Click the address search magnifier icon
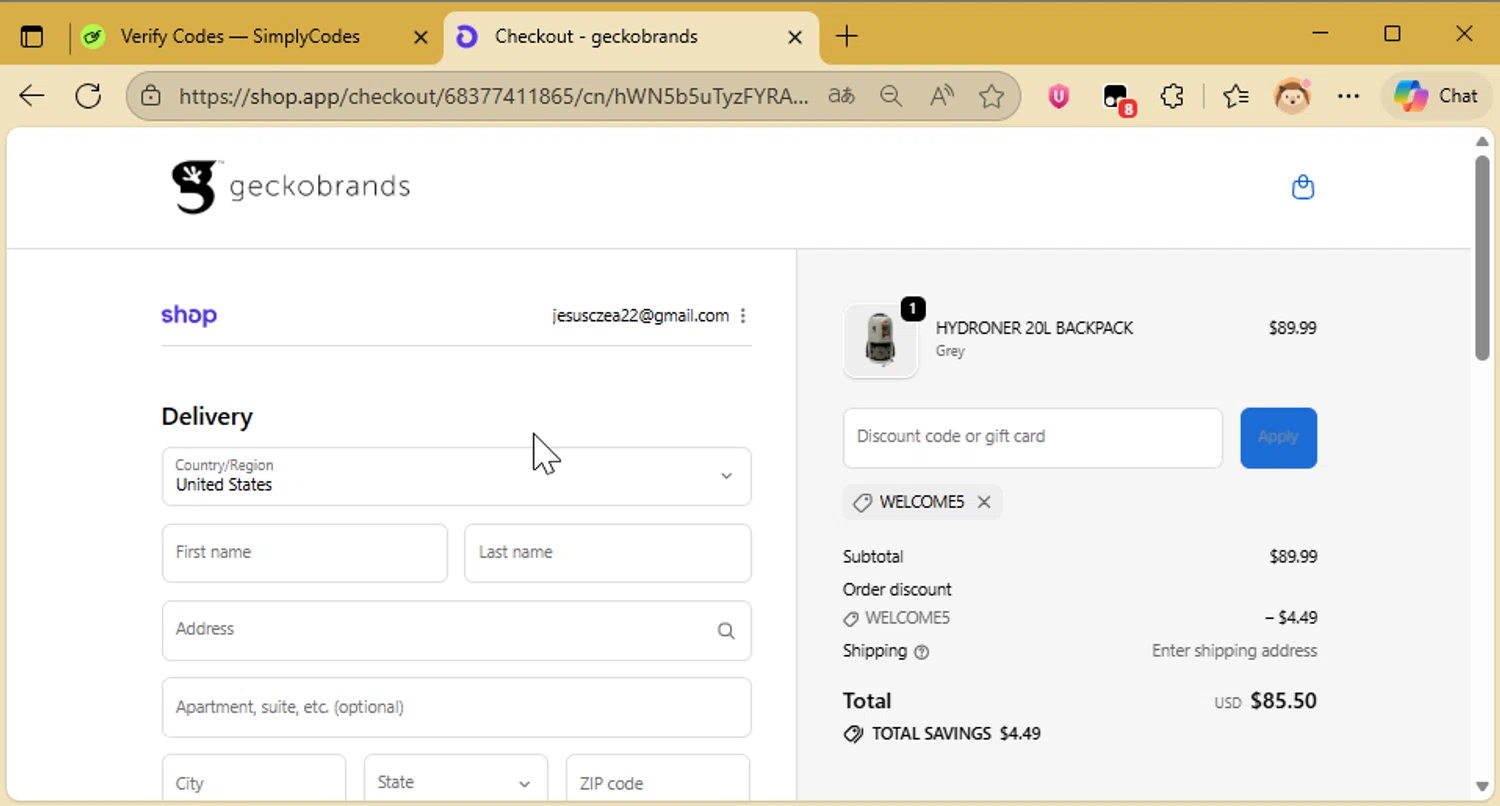Image resolution: width=1500 pixels, height=806 pixels. (x=726, y=631)
